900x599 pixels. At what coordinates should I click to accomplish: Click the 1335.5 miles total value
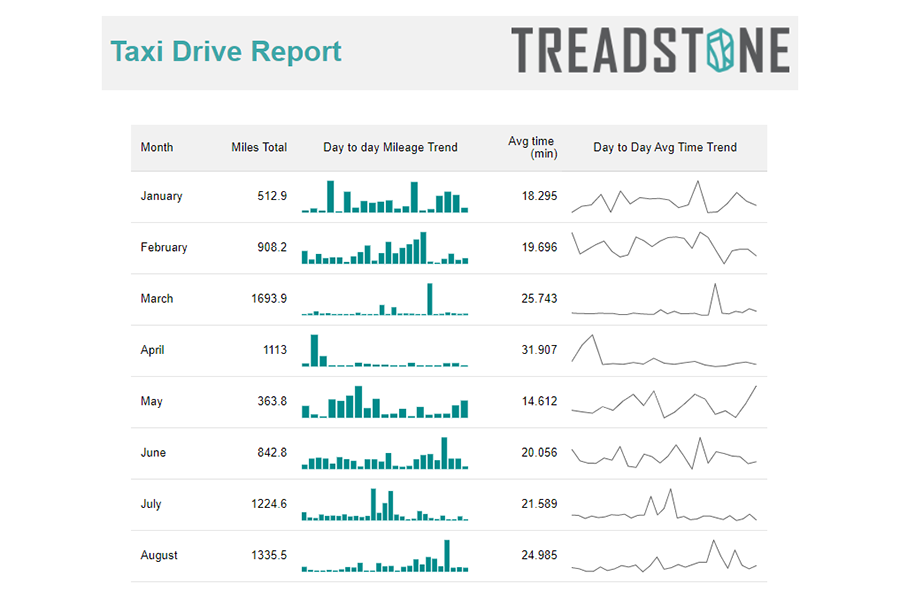(x=269, y=555)
